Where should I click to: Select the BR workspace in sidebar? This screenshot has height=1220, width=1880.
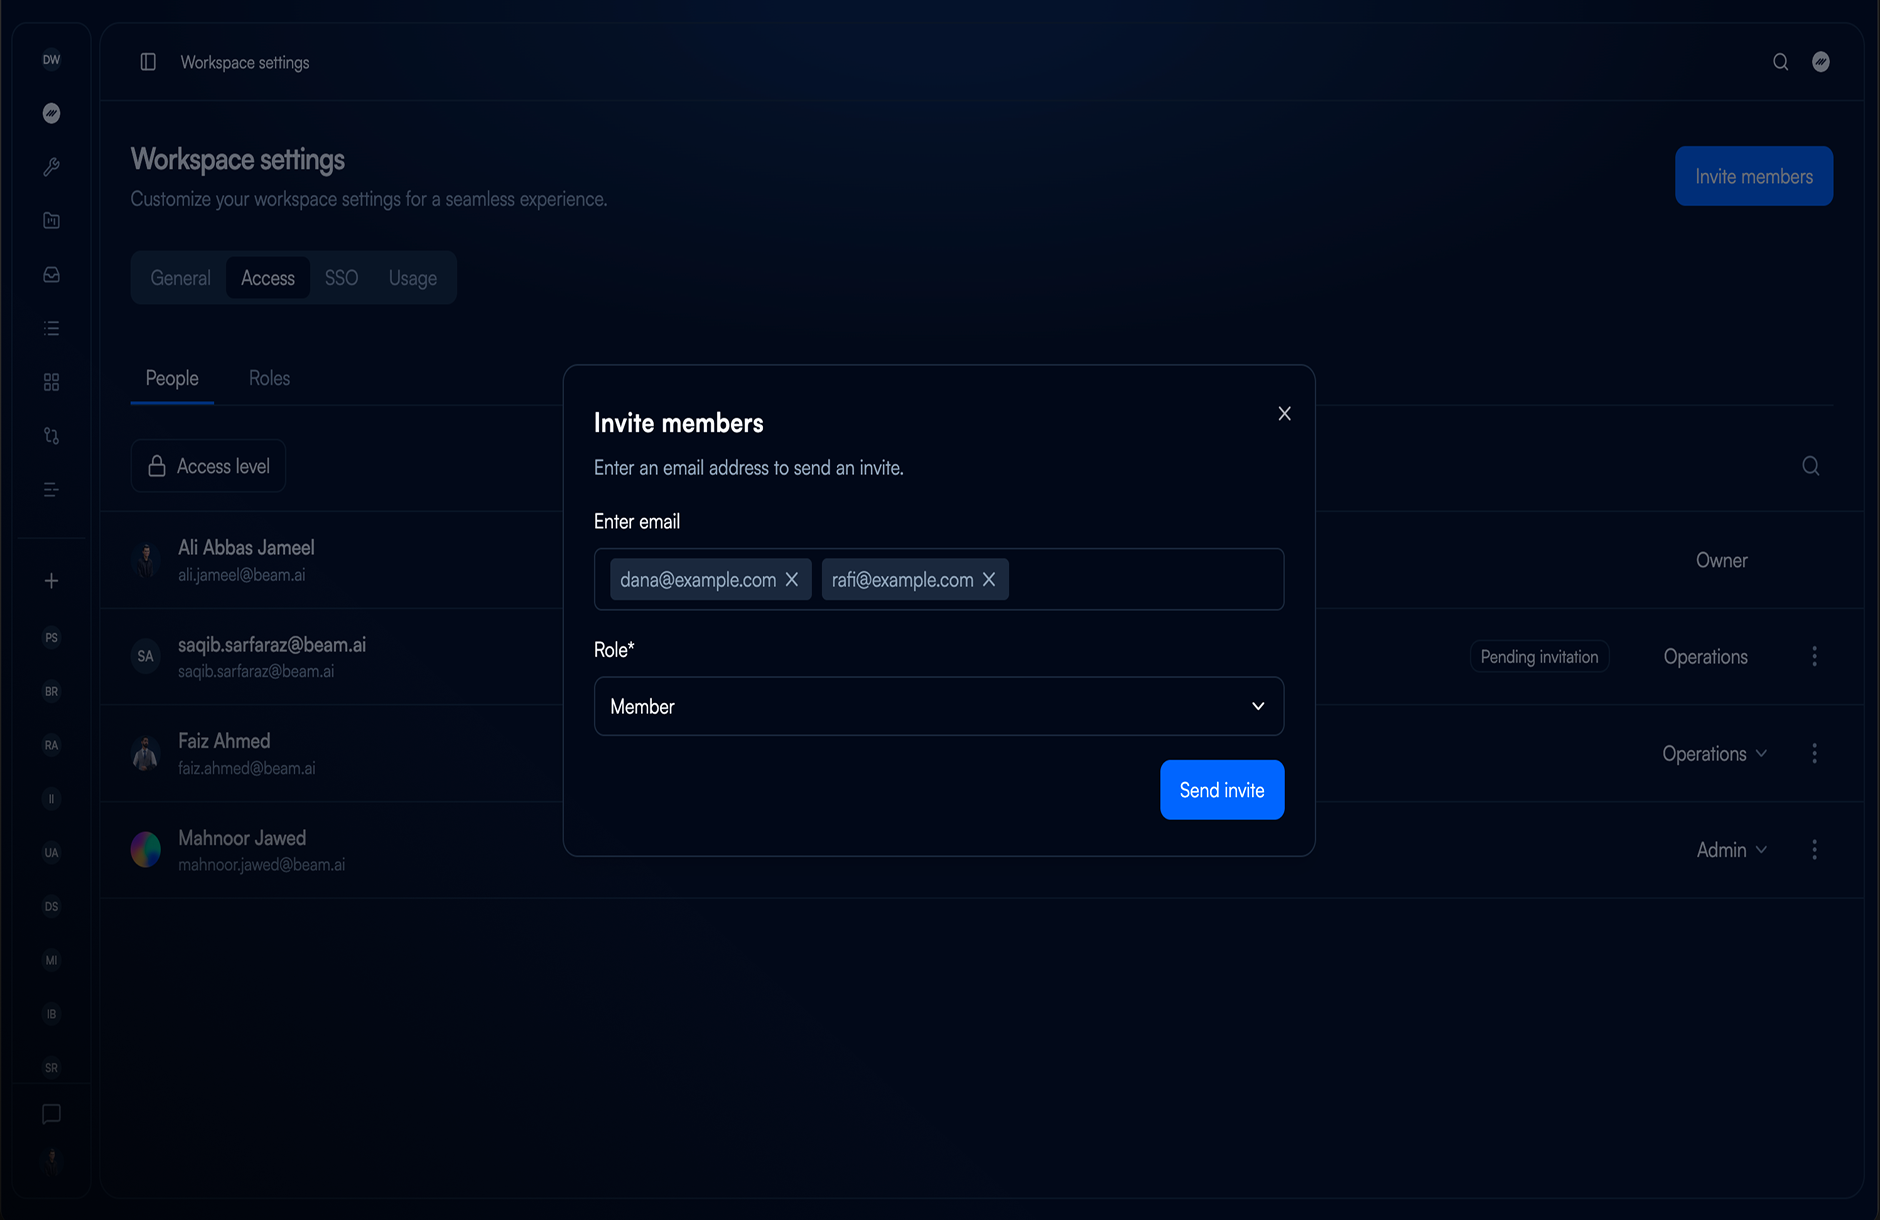(x=51, y=691)
